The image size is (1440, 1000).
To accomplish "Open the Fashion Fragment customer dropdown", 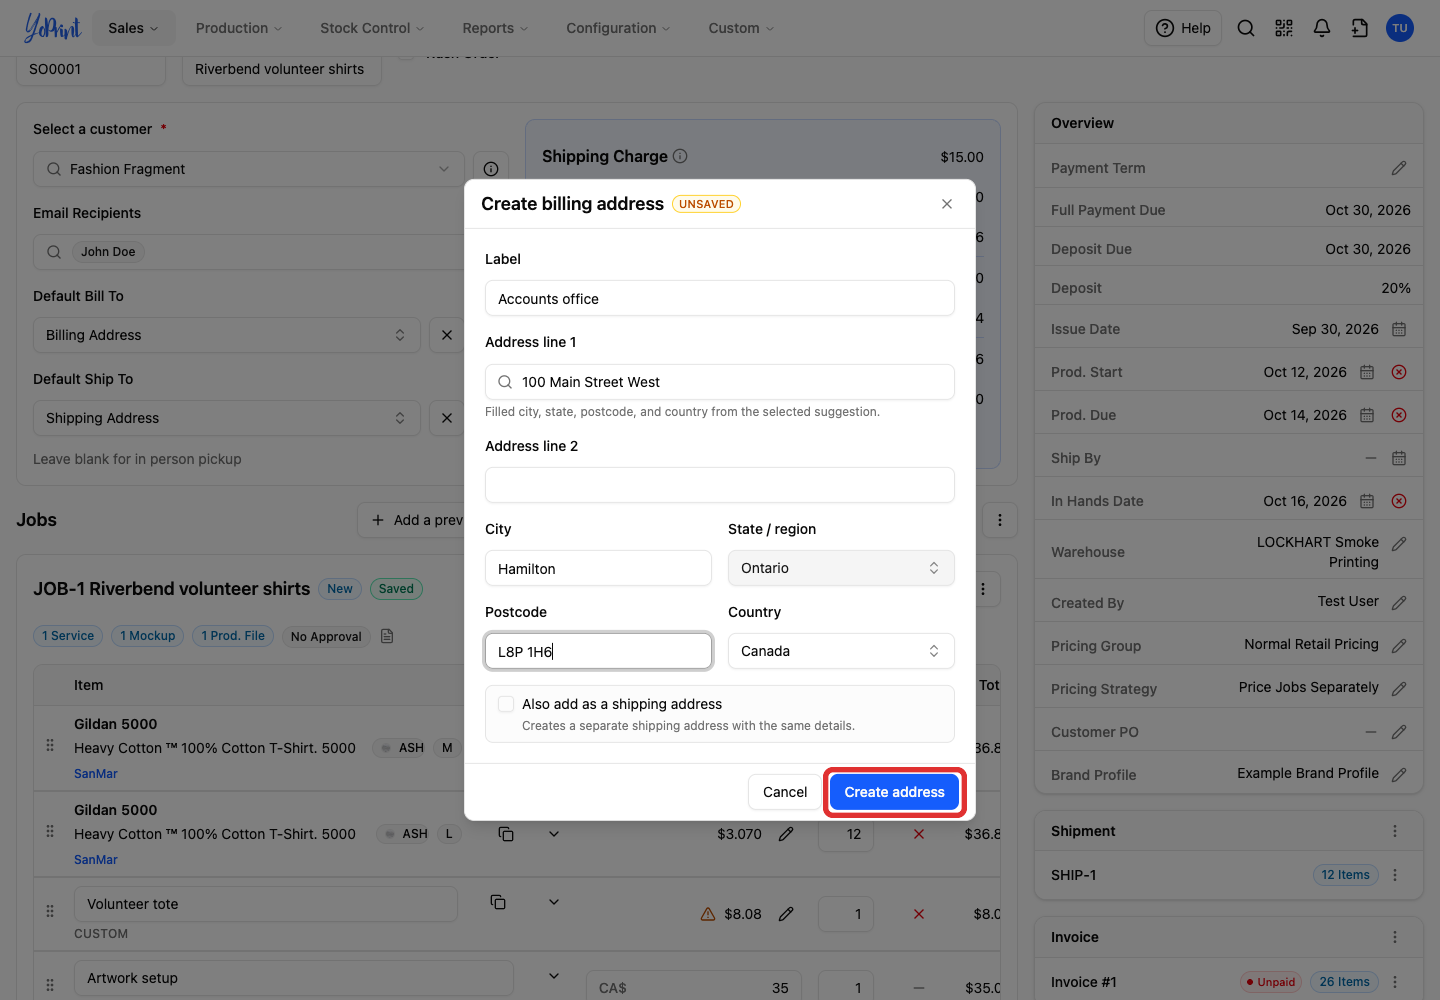I will [249, 169].
